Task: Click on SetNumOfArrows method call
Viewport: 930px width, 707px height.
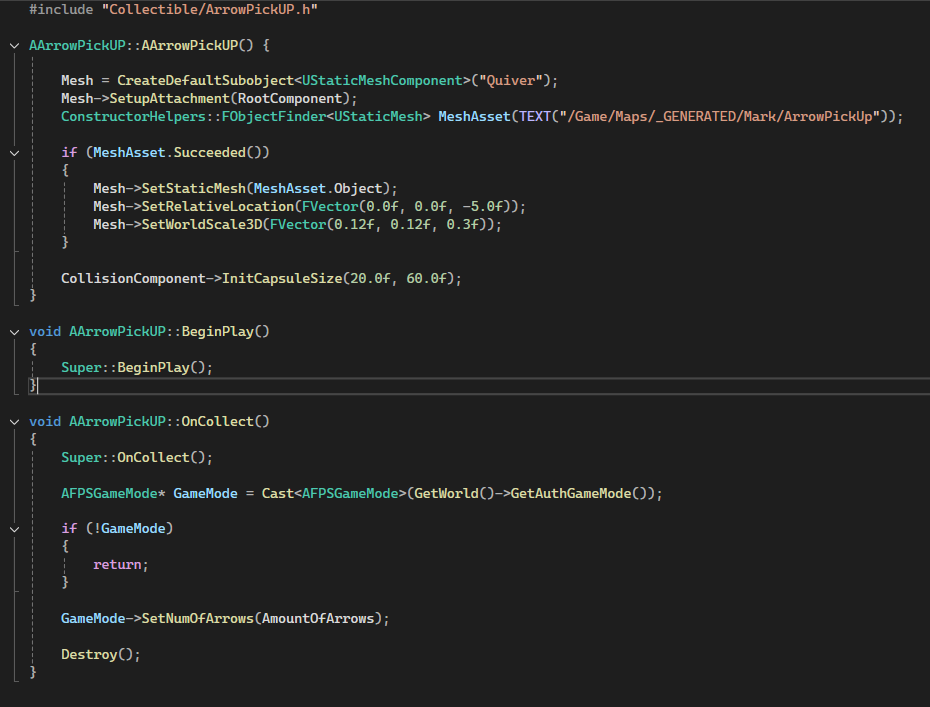Action: click(198, 618)
